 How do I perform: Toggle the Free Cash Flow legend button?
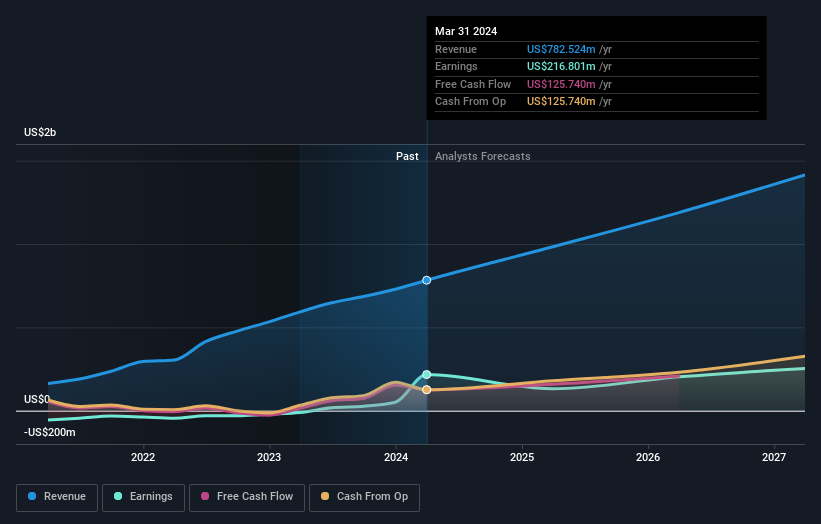point(247,497)
